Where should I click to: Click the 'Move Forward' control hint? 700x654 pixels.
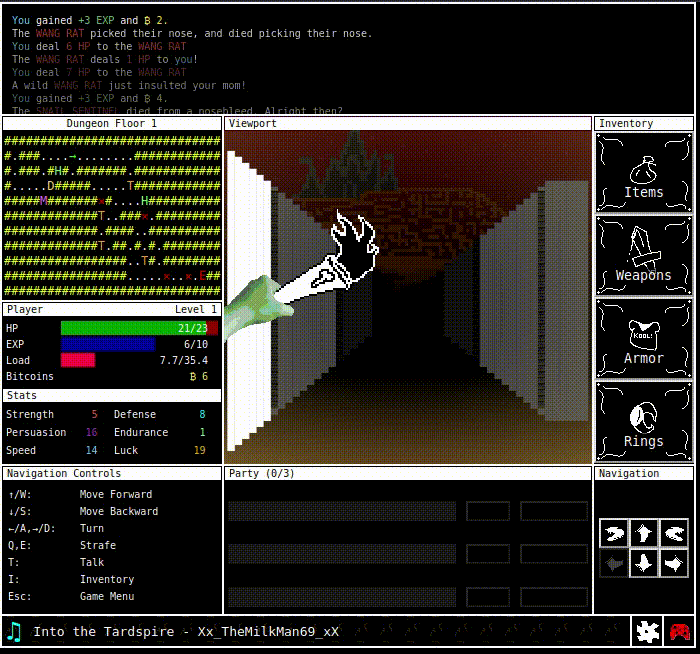point(116,494)
